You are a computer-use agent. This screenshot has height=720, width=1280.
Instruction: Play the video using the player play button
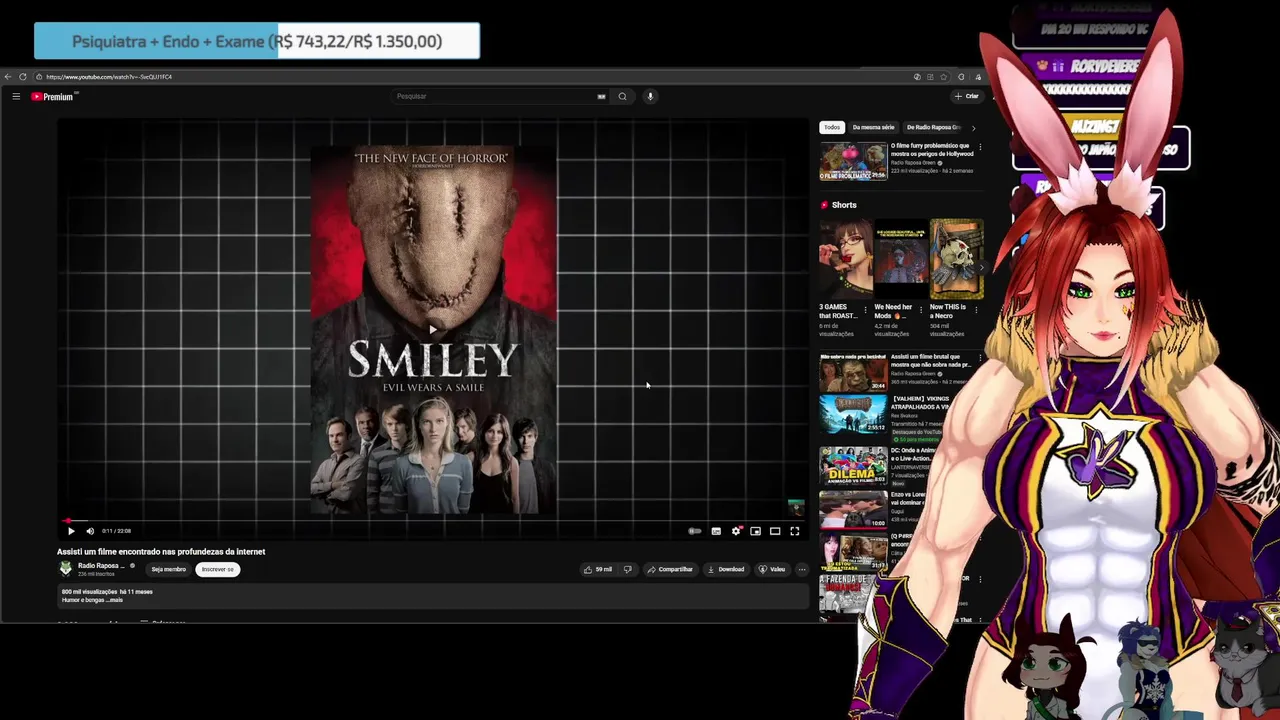71,531
